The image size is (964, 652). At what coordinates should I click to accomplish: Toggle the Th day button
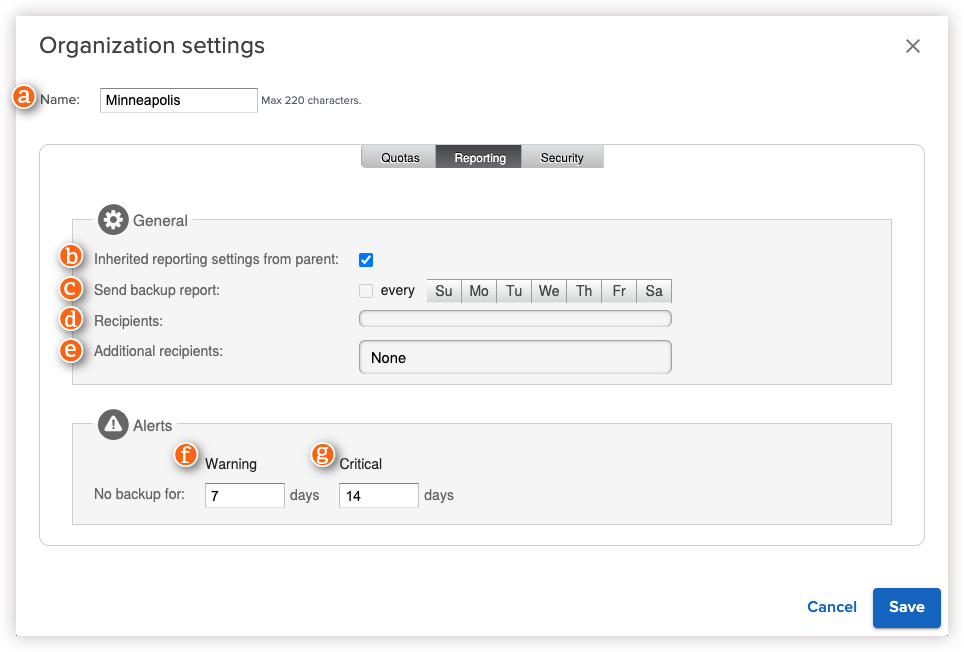click(584, 291)
